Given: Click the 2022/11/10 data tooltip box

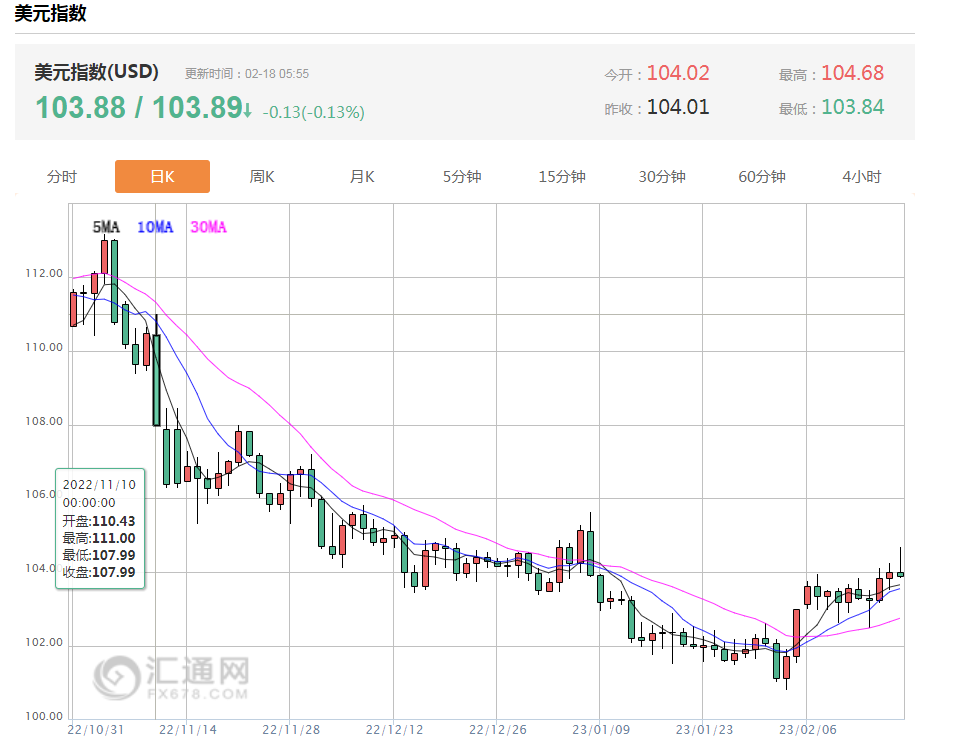Looking at the screenshot, I should point(99,527).
